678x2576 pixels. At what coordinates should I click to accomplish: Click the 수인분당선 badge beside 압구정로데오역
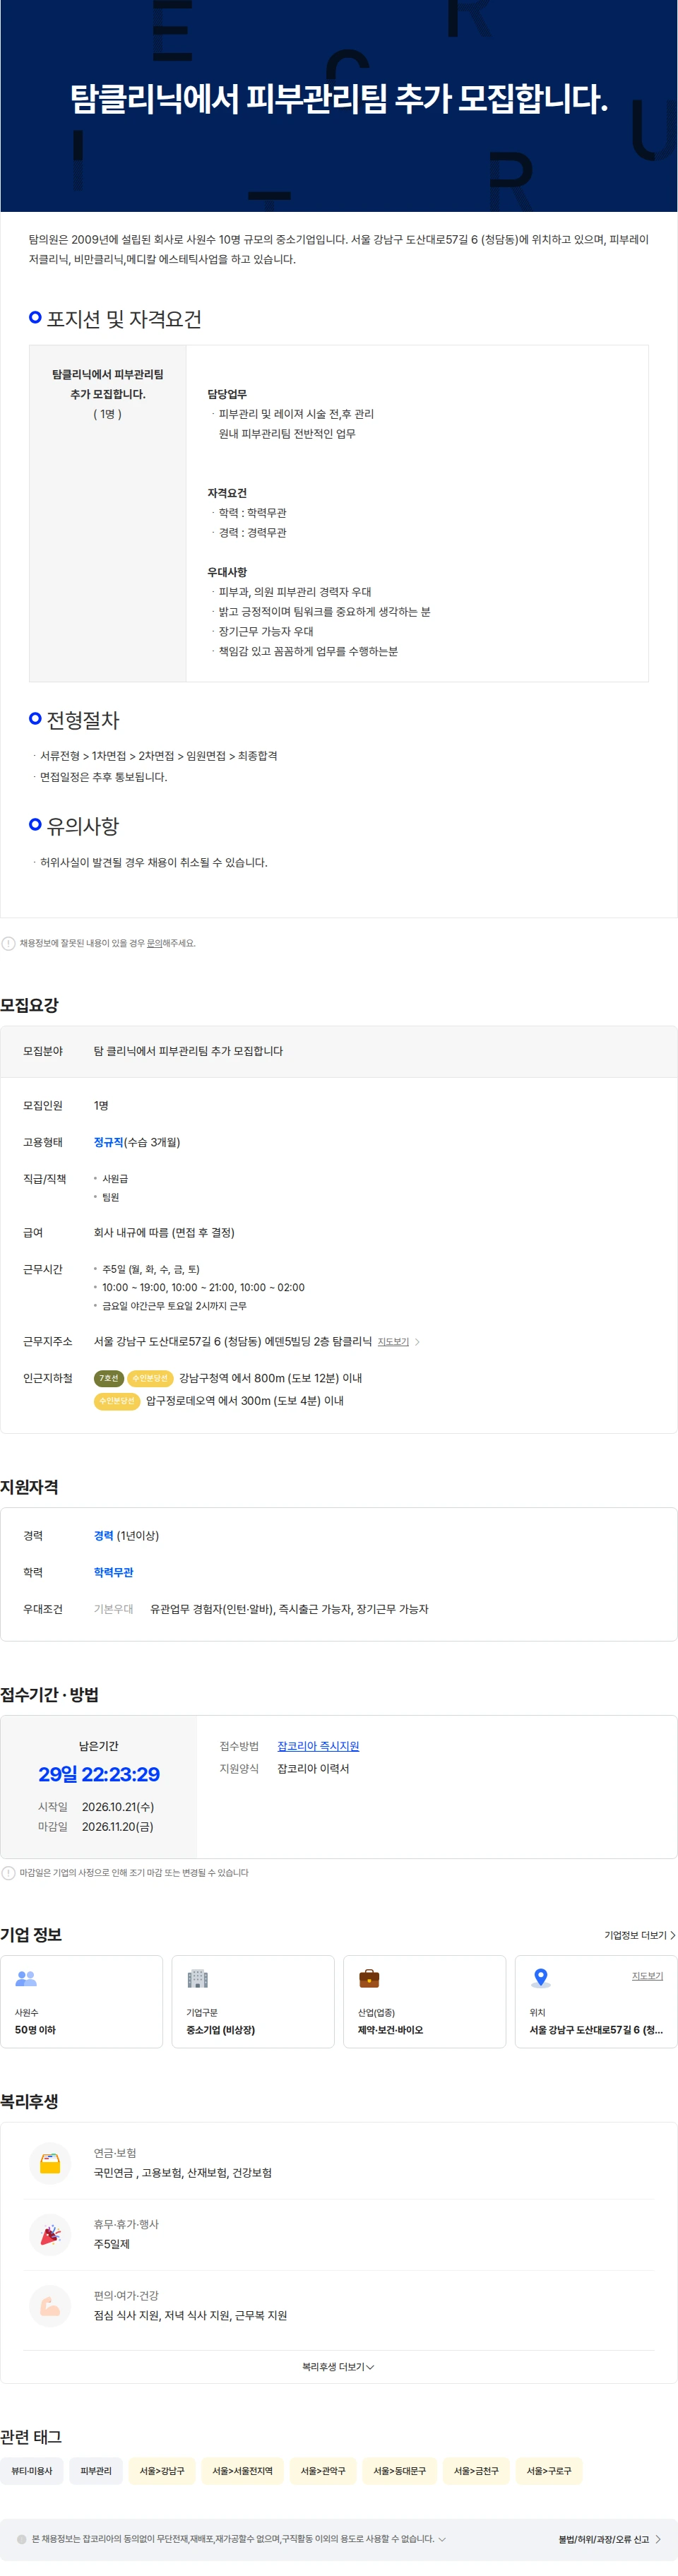(x=117, y=1401)
